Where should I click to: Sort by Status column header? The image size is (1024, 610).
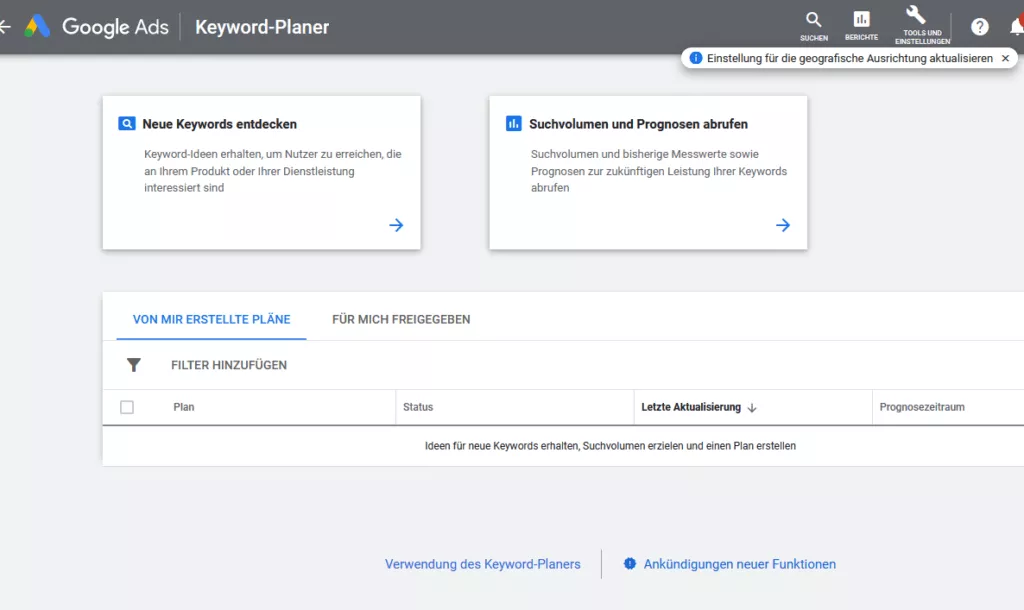[x=418, y=407]
